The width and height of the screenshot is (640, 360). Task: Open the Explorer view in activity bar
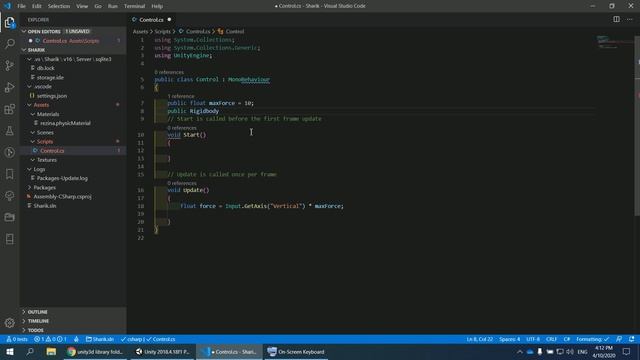9,22
